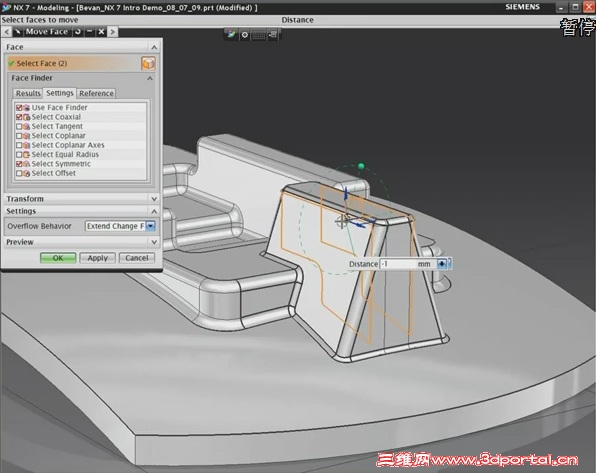597x473 pixels.
Task: Click the green rotation handle sphere
Action: (x=361, y=166)
